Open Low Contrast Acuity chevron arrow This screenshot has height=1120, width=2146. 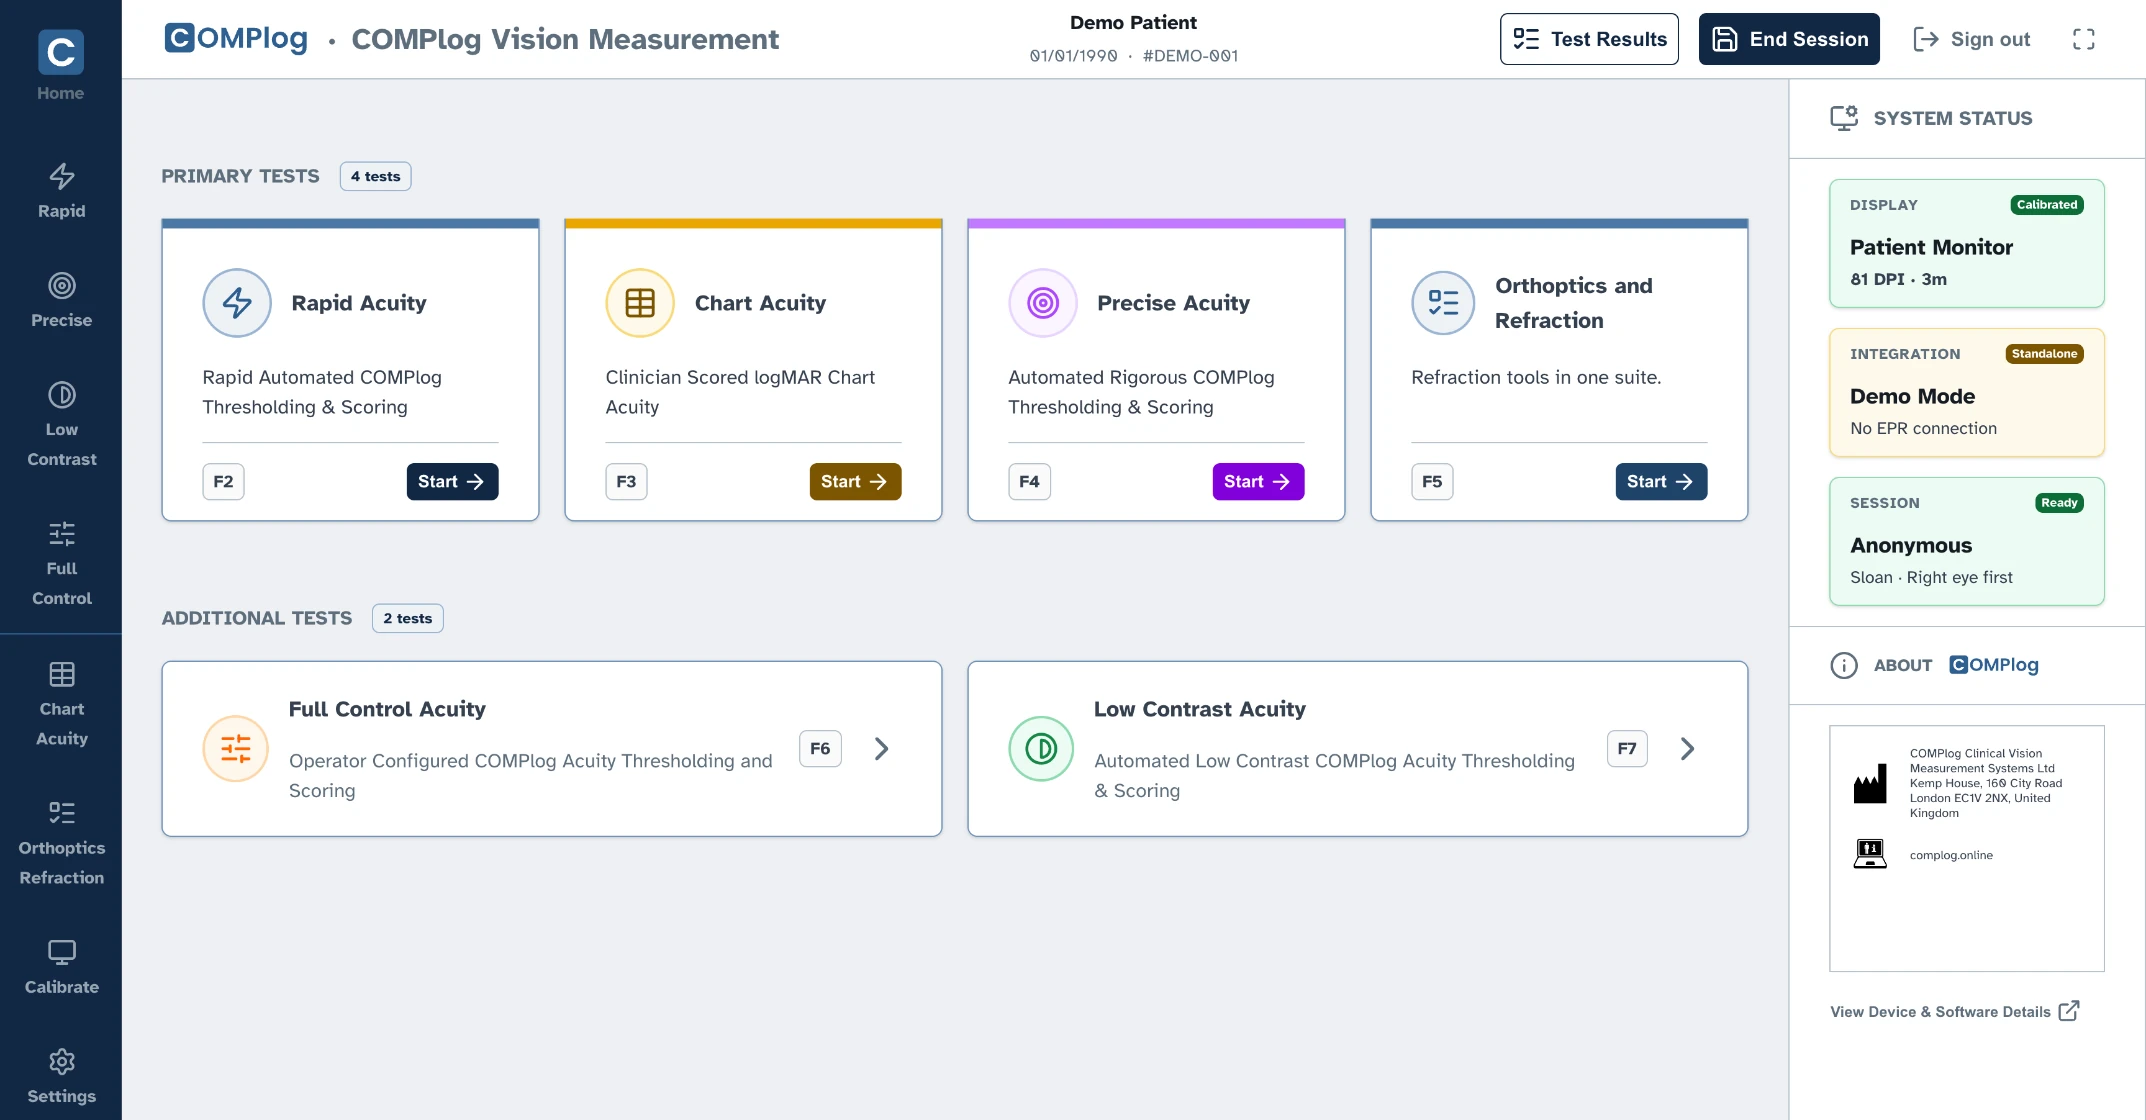coord(1687,749)
